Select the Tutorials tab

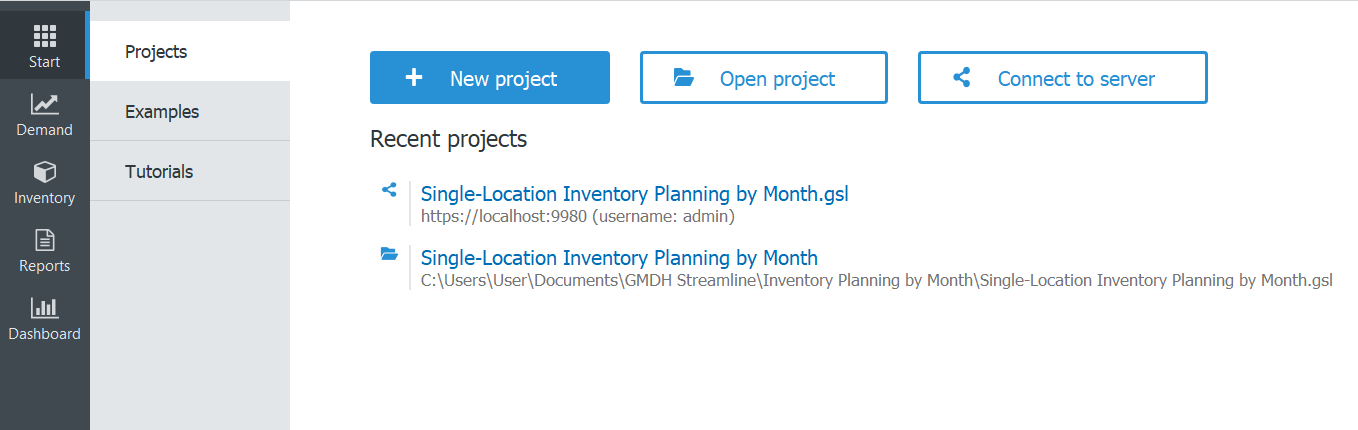coord(159,172)
